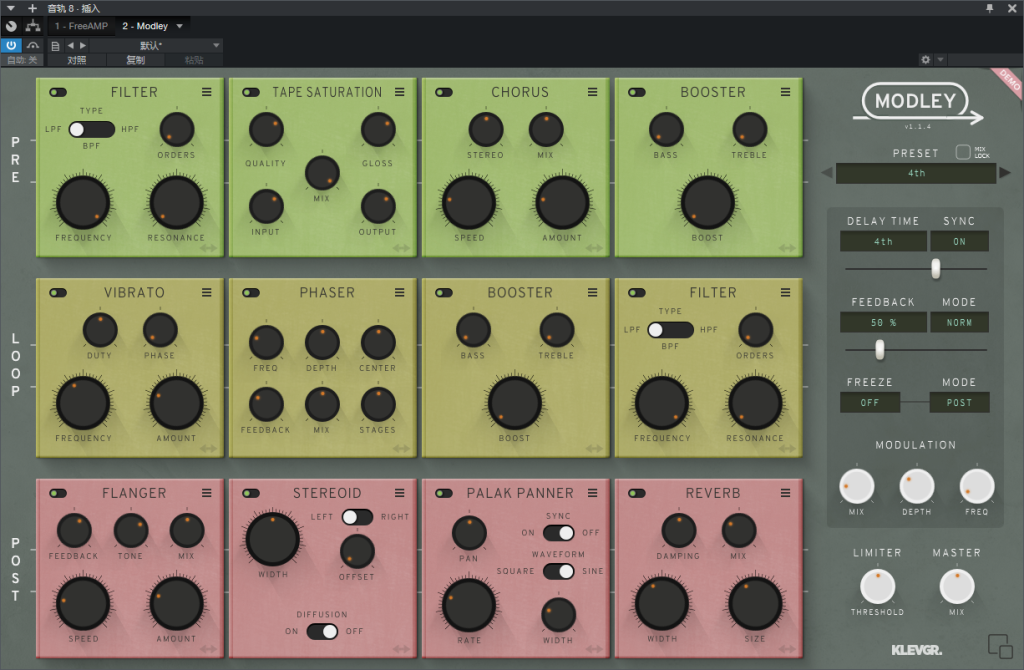1024x670 pixels.
Task: Enable the Chorus module power toggle
Action: click(x=444, y=92)
